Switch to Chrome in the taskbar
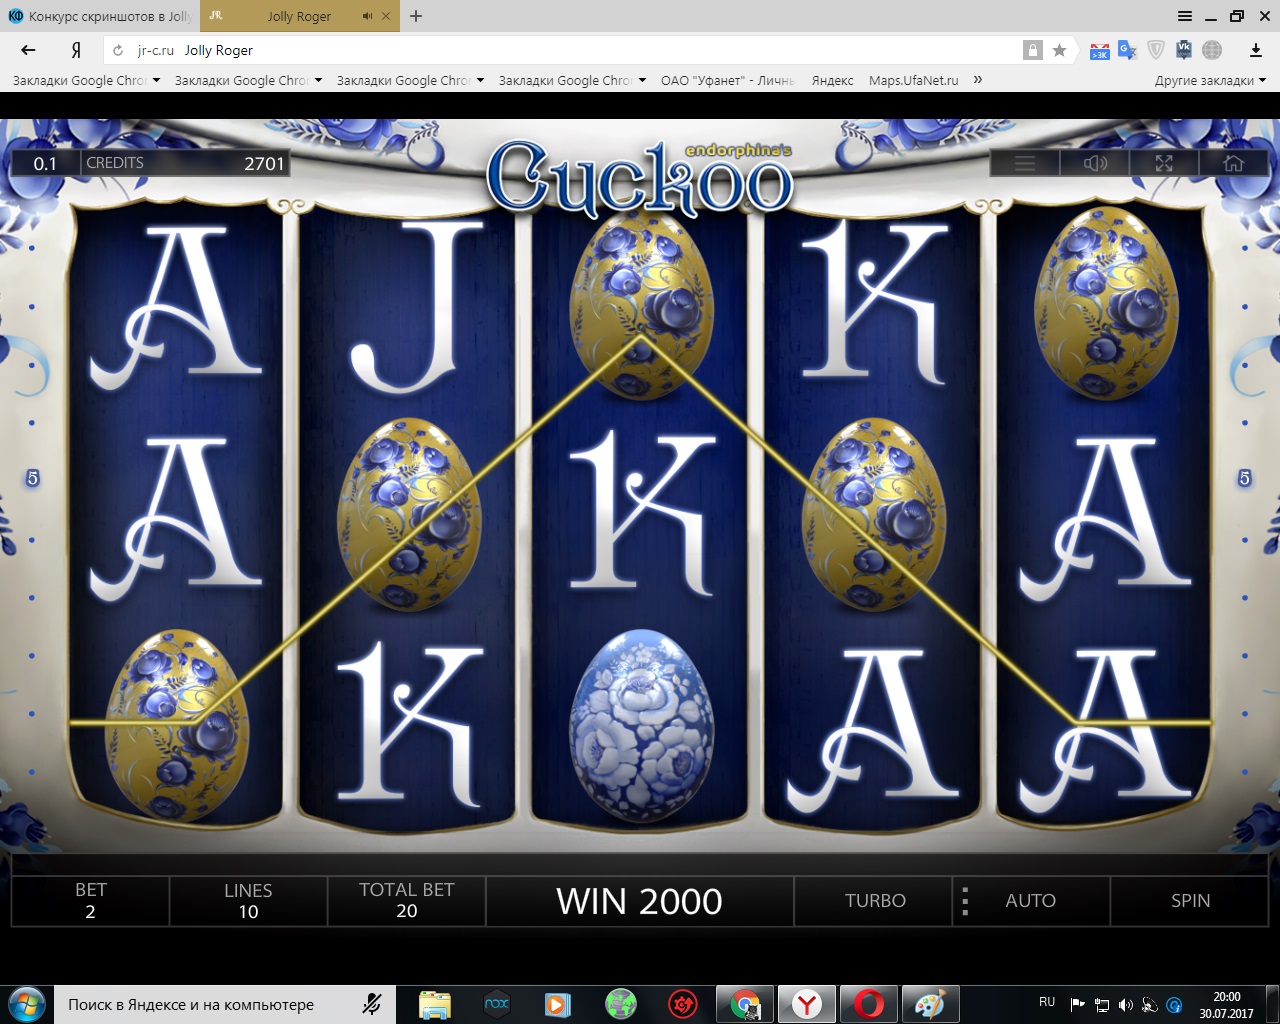Screen dimensions: 1280x1024 click(745, 1004)
